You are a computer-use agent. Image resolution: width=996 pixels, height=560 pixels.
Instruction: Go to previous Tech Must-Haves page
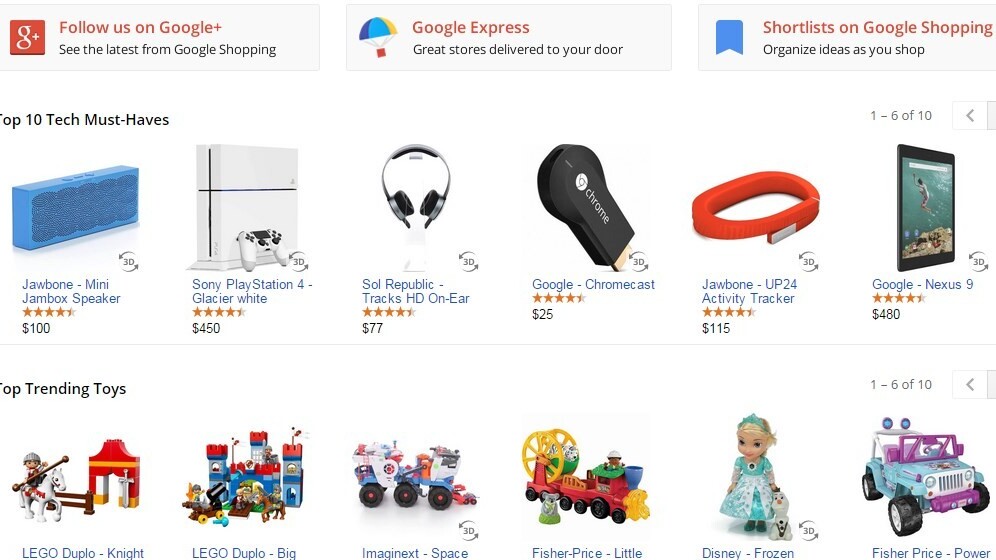(x=969, y=116)
